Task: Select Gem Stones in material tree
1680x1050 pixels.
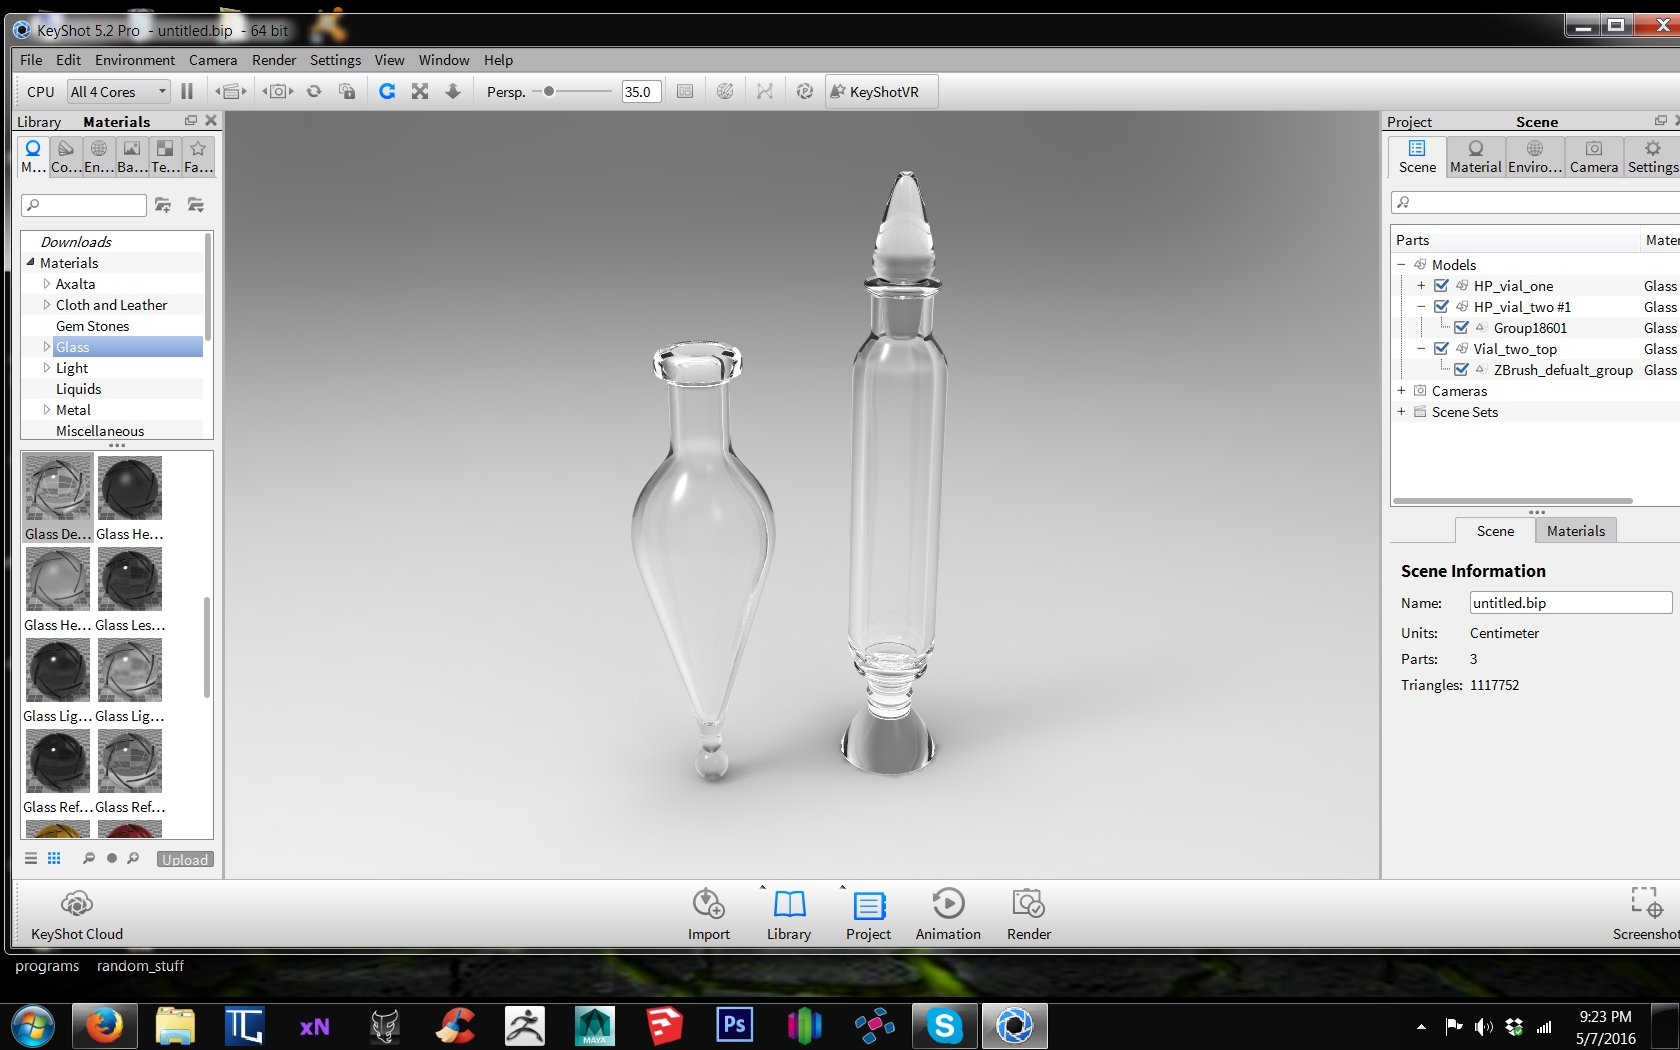Action: (x=93, y=326)
